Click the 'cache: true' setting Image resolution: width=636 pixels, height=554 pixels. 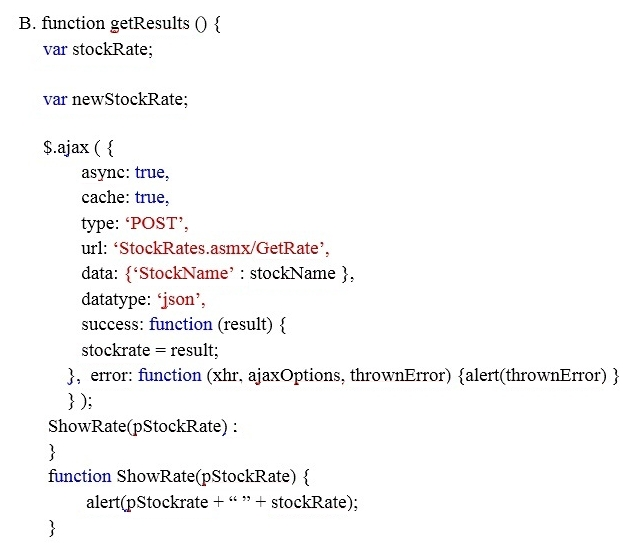(x=125, y=198)
